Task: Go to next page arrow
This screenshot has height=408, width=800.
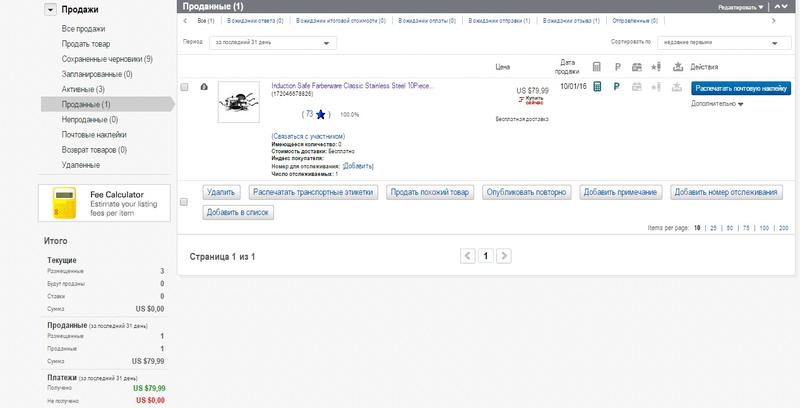Action: pyautogui.click(x=504, y=256)
